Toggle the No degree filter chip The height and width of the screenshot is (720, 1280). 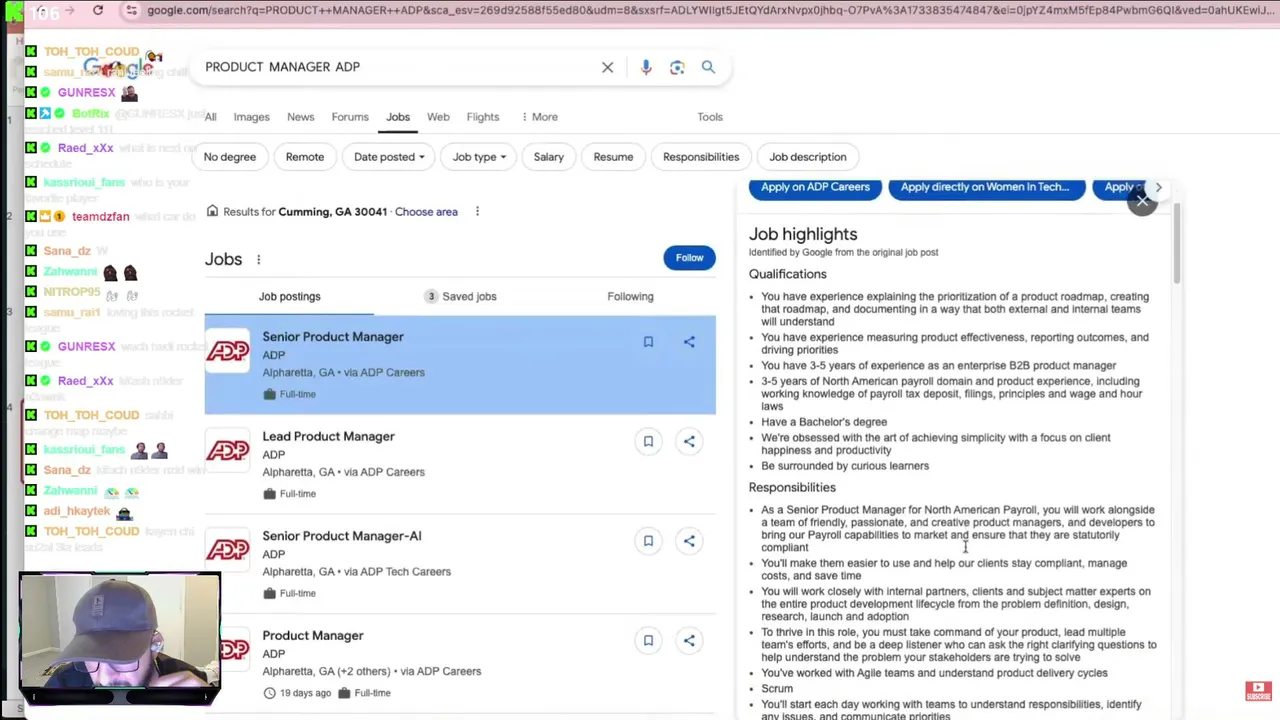pyautogui.click(x=230, y=157)
